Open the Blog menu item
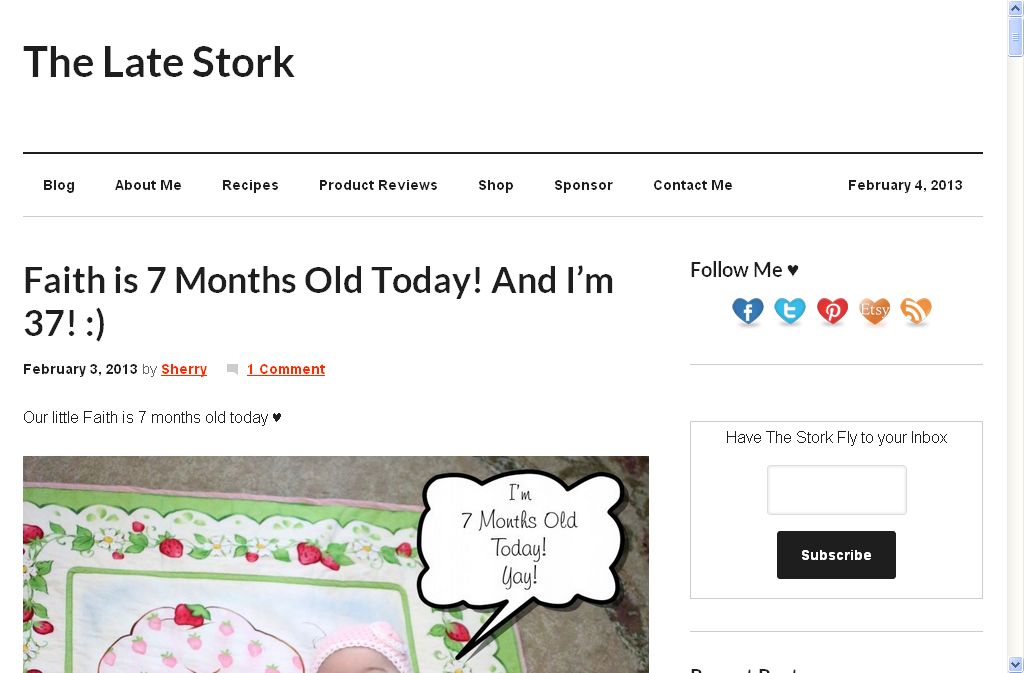The image size is (1024, 673). coord(59,185)
